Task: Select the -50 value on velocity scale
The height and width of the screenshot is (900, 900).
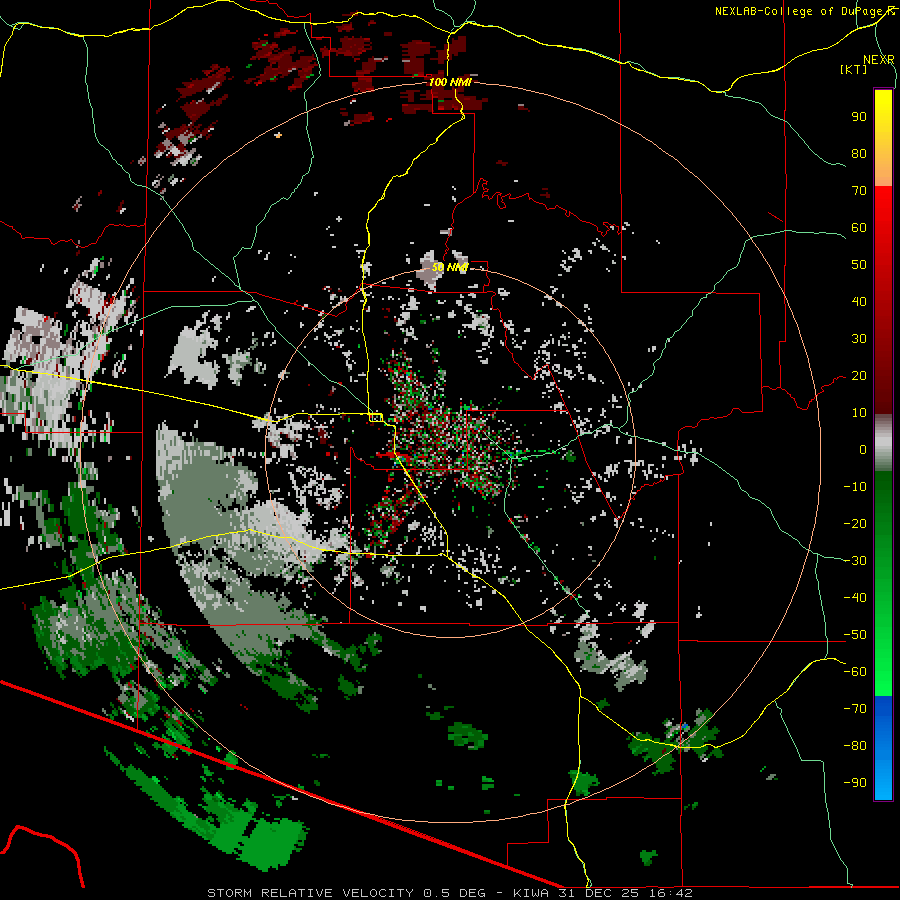Action: coord(855,635)
